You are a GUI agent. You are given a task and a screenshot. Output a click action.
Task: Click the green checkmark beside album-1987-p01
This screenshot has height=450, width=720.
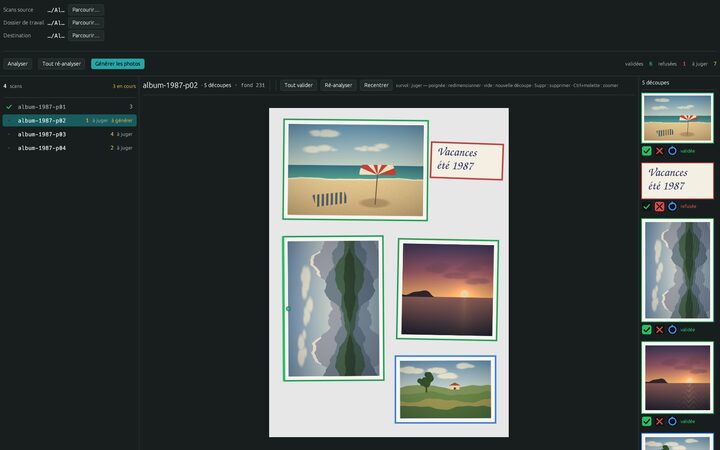click(9, 107)
